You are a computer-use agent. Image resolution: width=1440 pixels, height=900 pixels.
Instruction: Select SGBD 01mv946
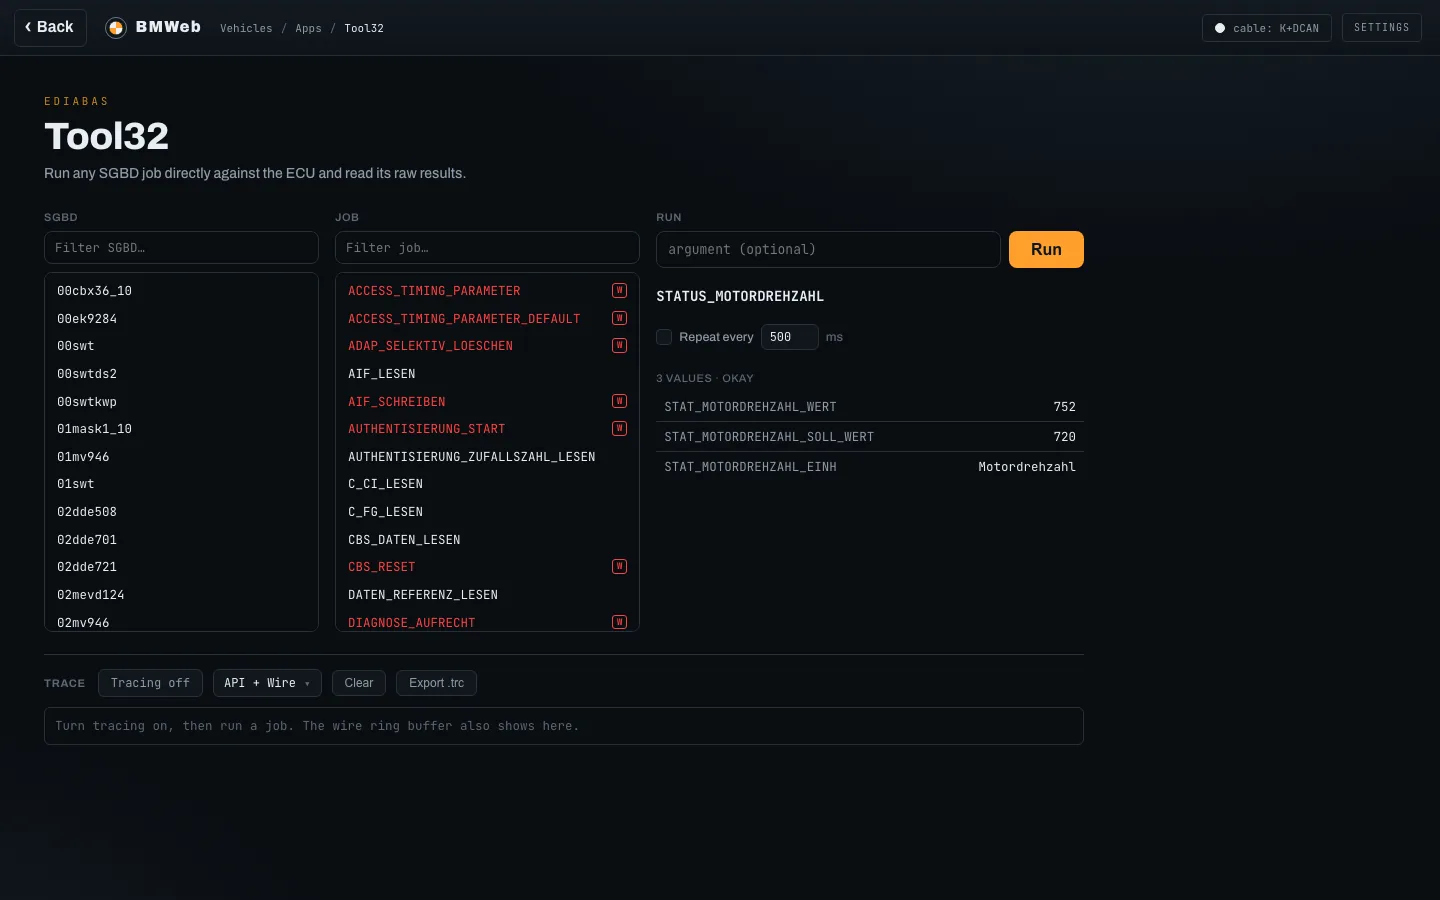[x=181, y=456]
